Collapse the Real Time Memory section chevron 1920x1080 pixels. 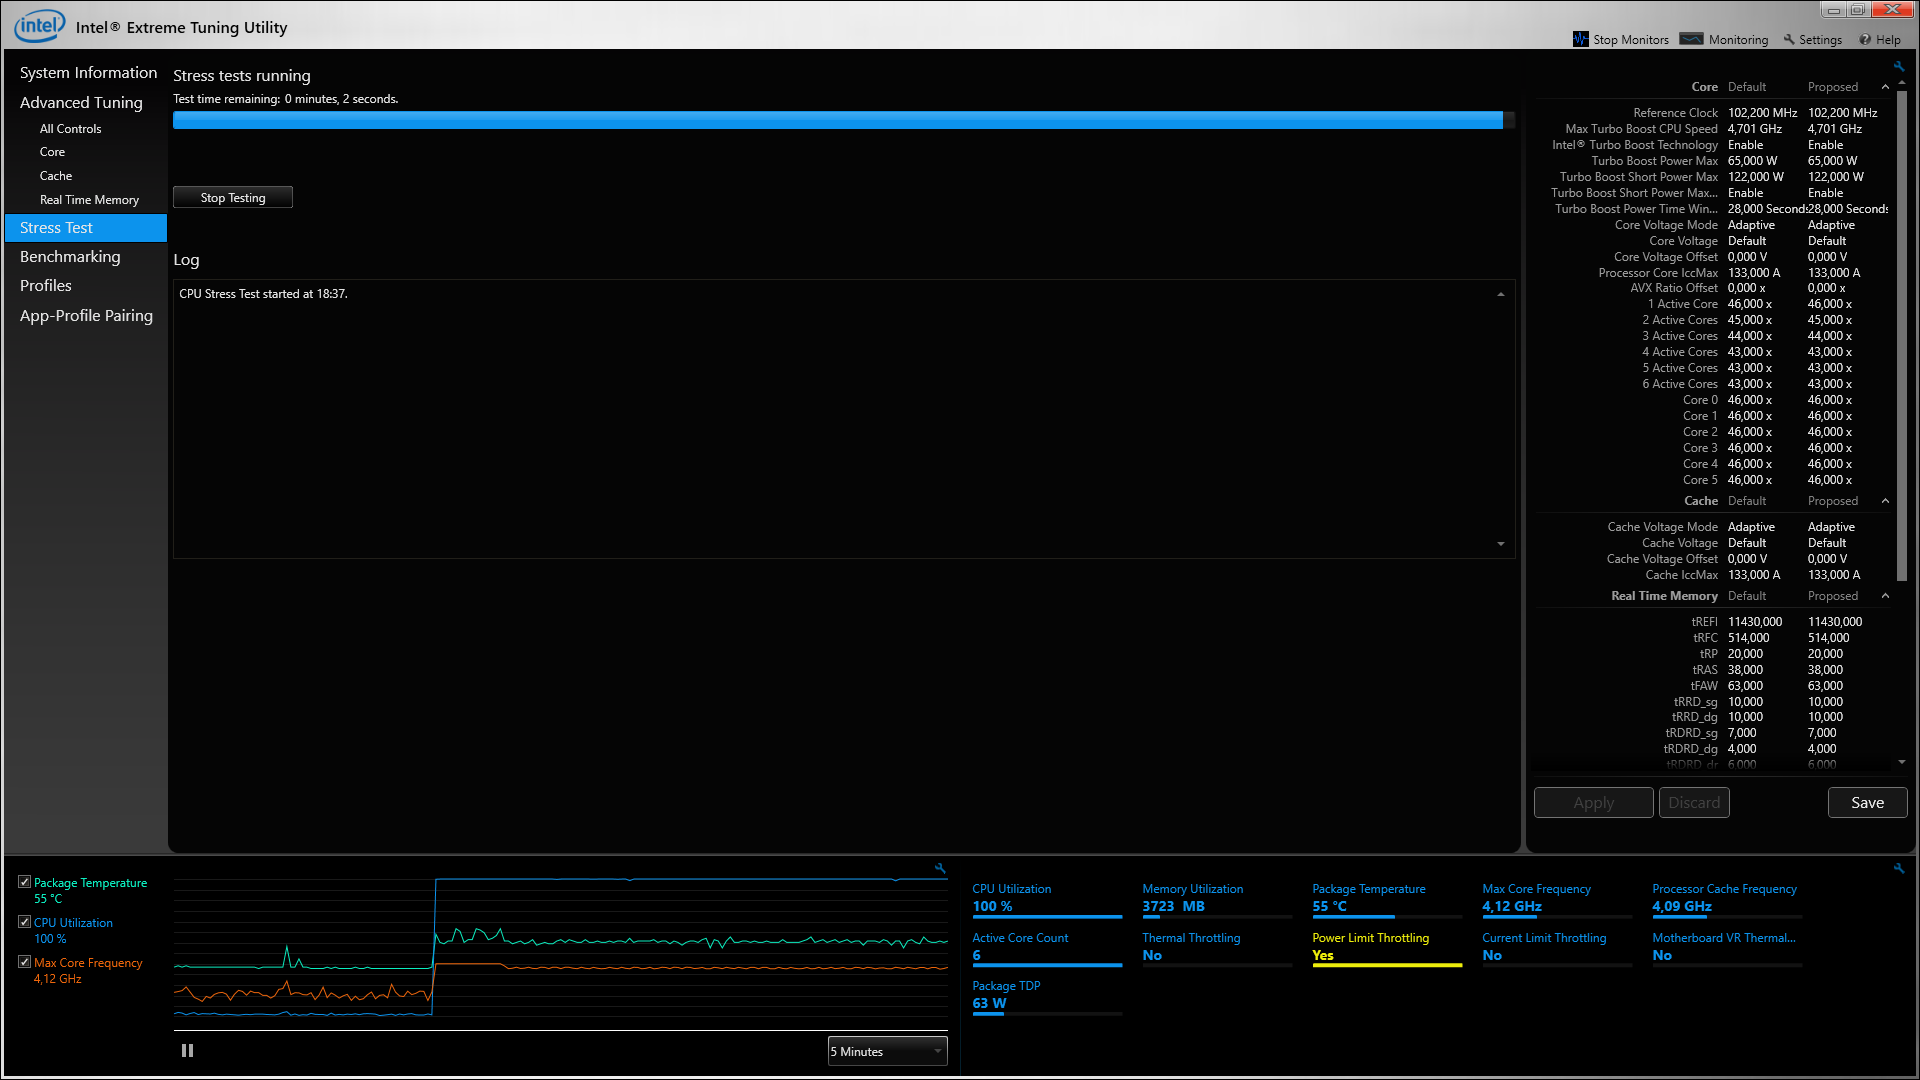1885,596
